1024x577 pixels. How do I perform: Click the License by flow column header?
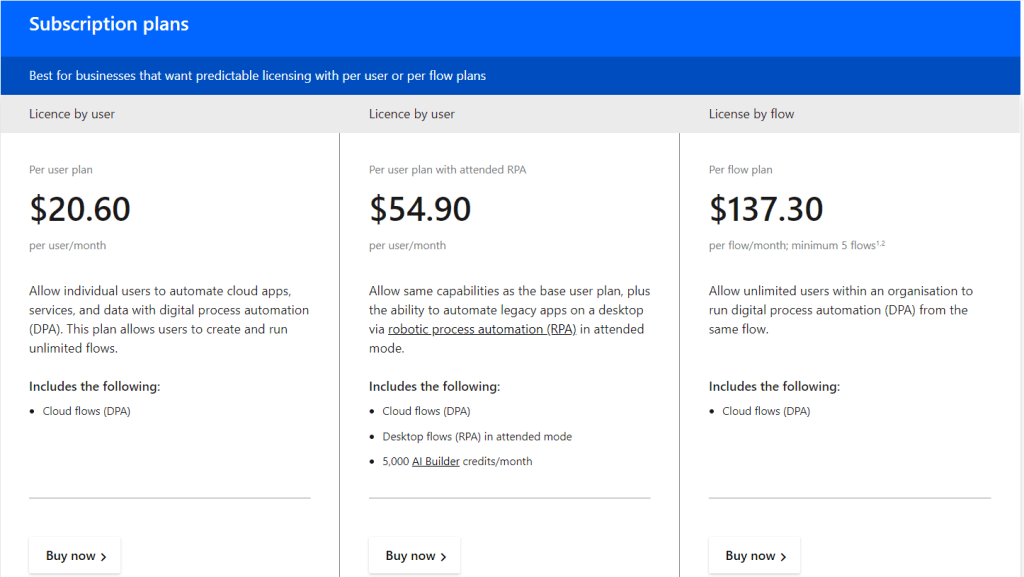point(751,114)
